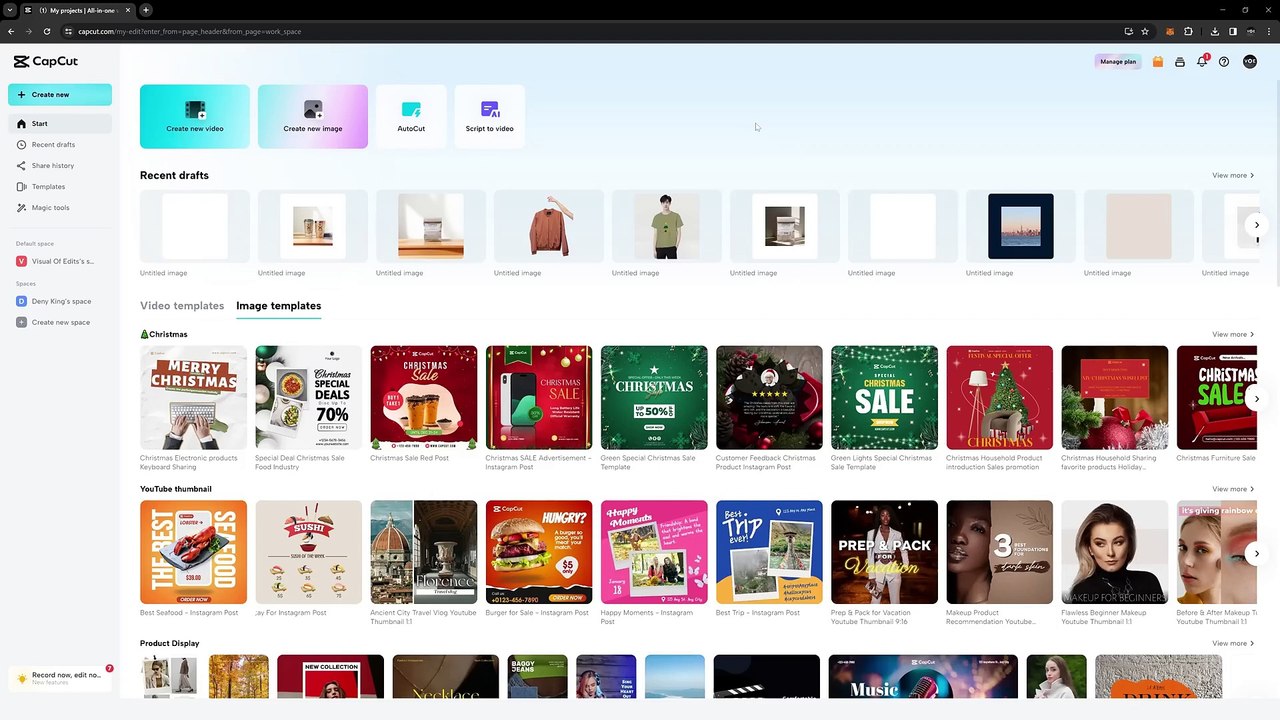
Task: Open the city skyline draft
Action: (1021, 227)
